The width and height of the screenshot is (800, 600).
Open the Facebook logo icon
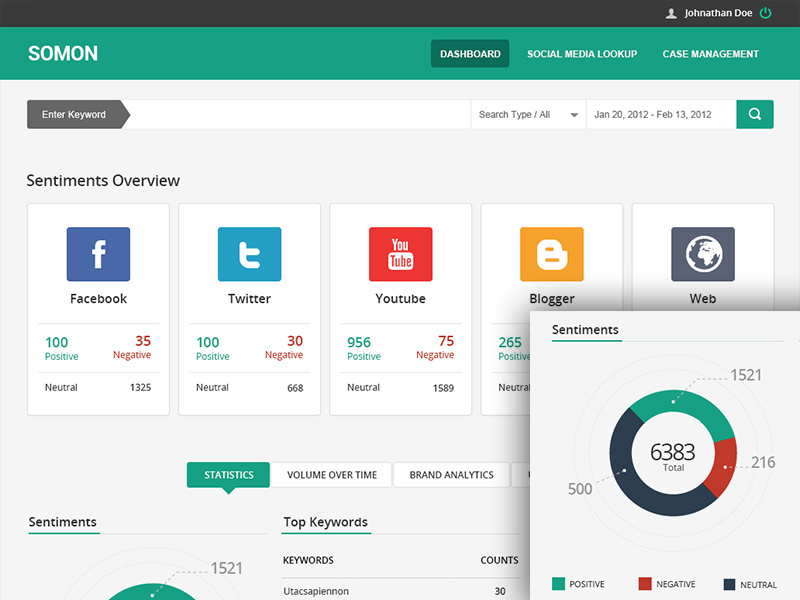pos(98,254)
